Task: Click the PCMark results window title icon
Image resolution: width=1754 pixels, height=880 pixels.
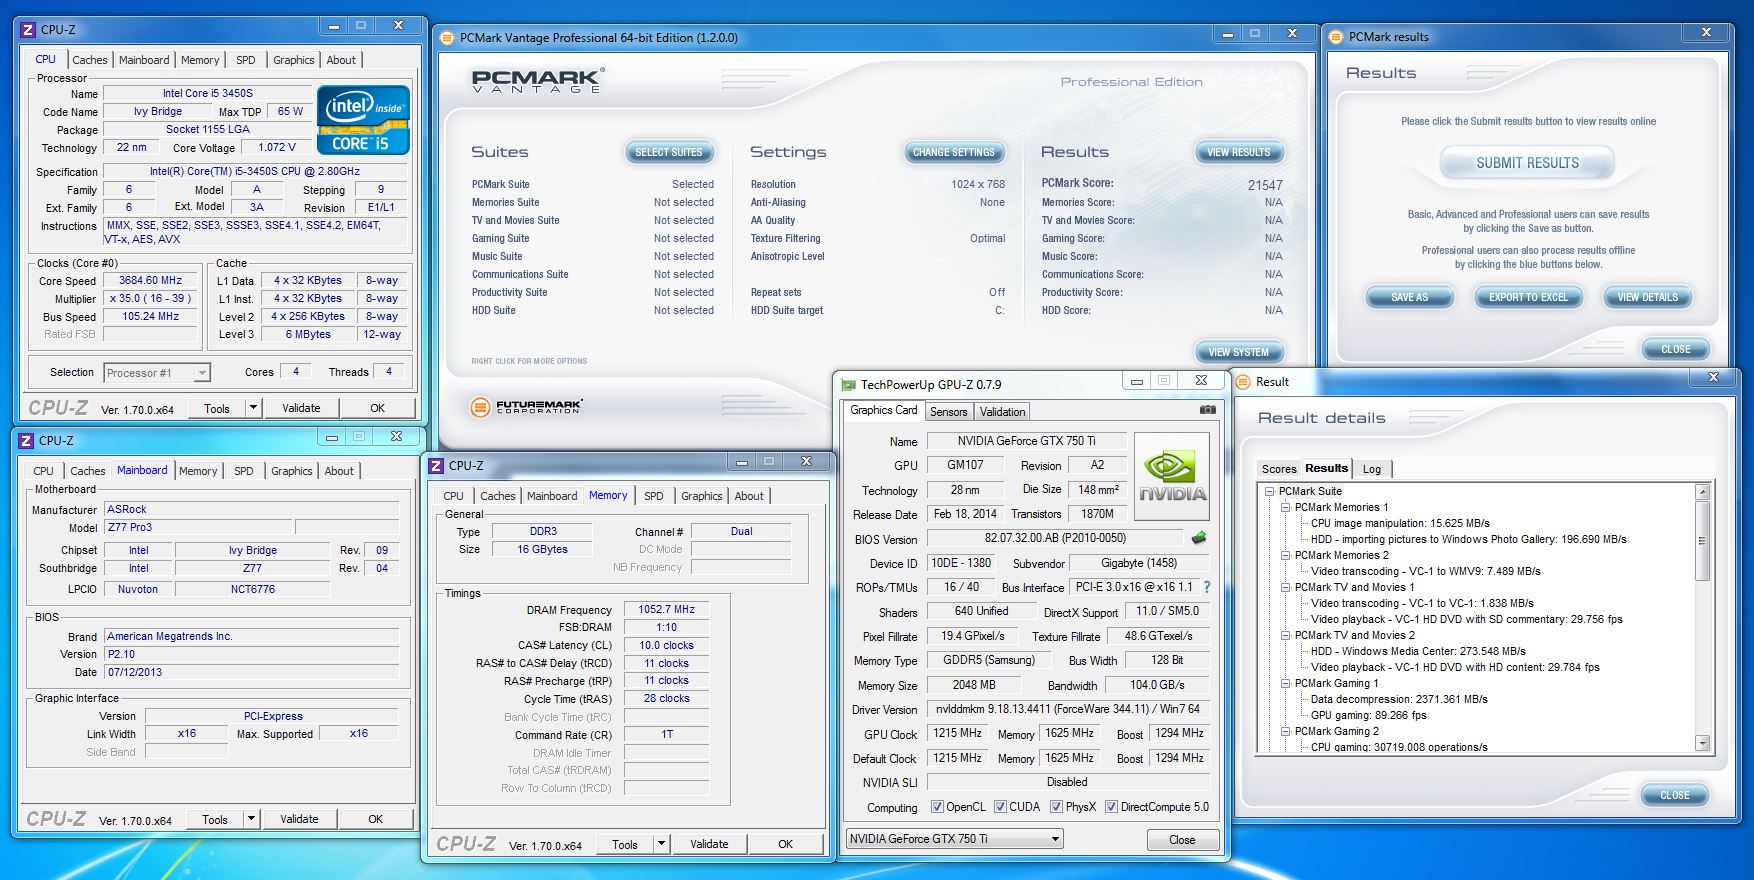Action: (1336, 37)
